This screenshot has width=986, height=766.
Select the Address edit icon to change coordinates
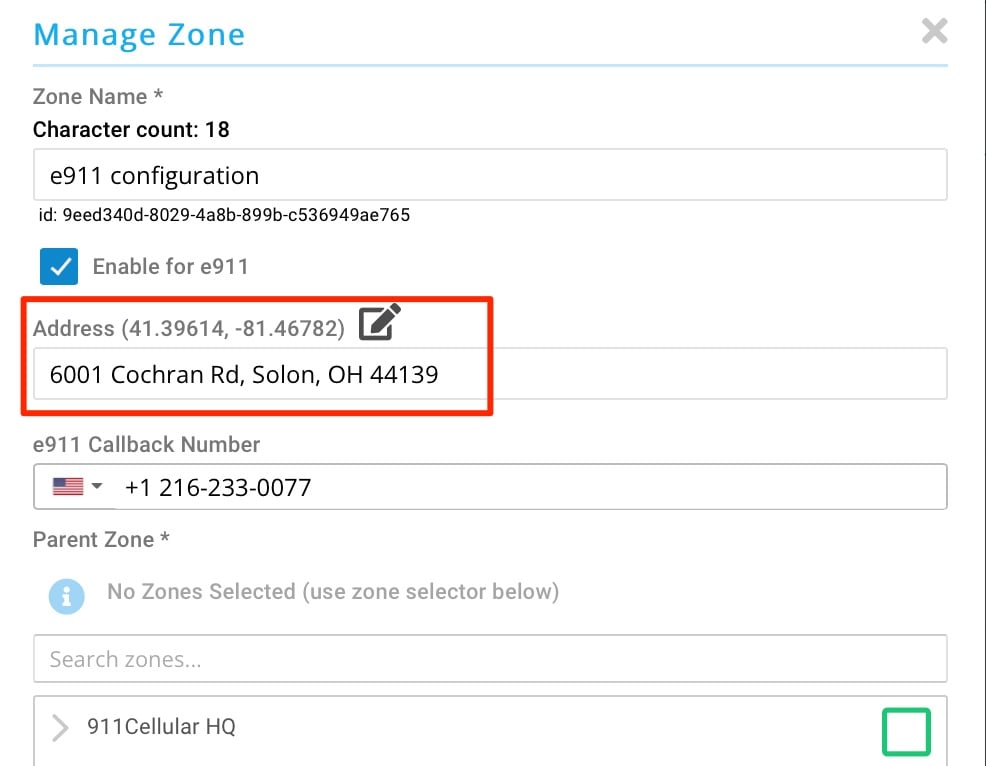coord(378,320)
